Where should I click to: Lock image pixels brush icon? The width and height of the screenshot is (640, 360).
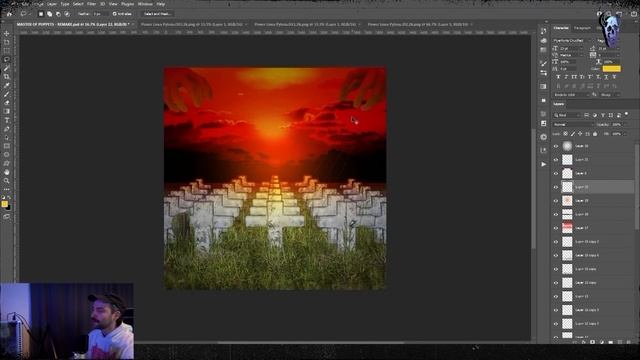coord(573,133)
